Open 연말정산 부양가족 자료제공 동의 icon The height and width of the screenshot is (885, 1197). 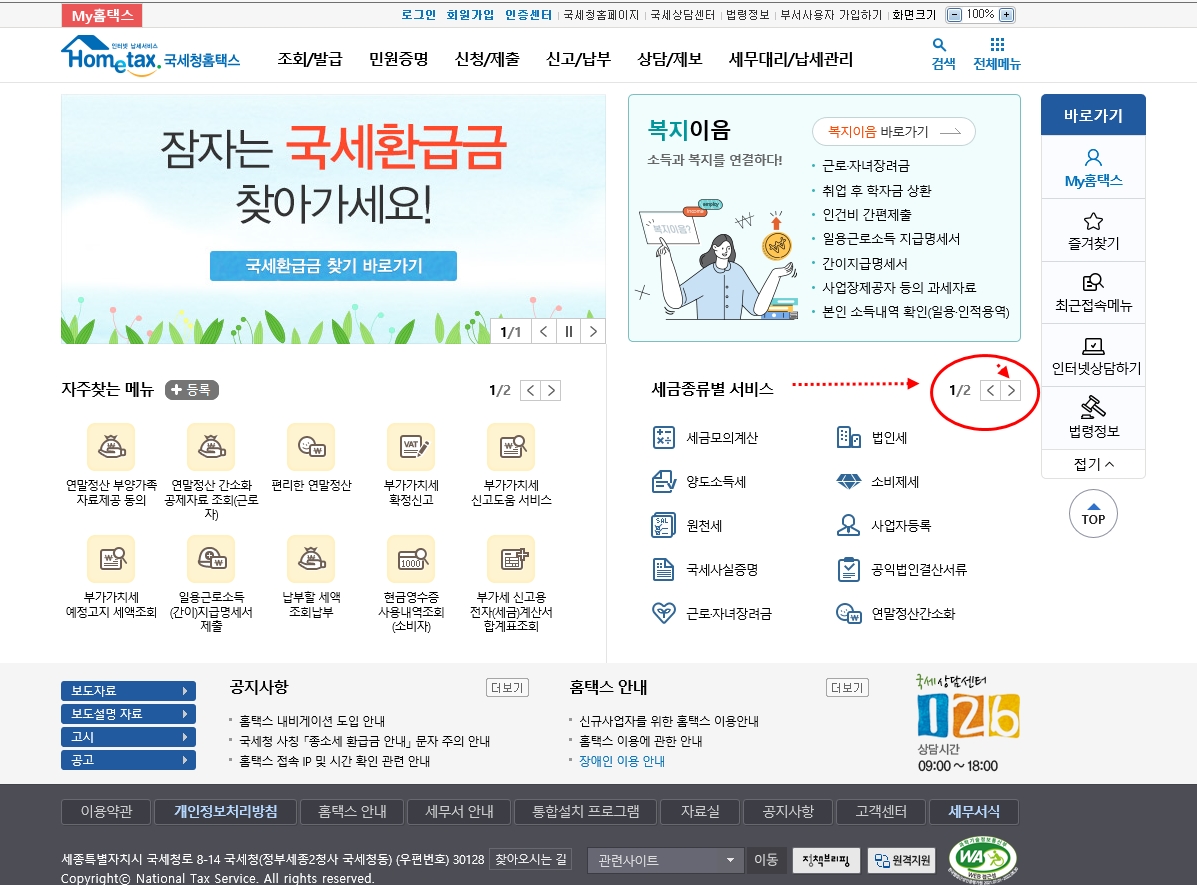click(x=111, y=447)
